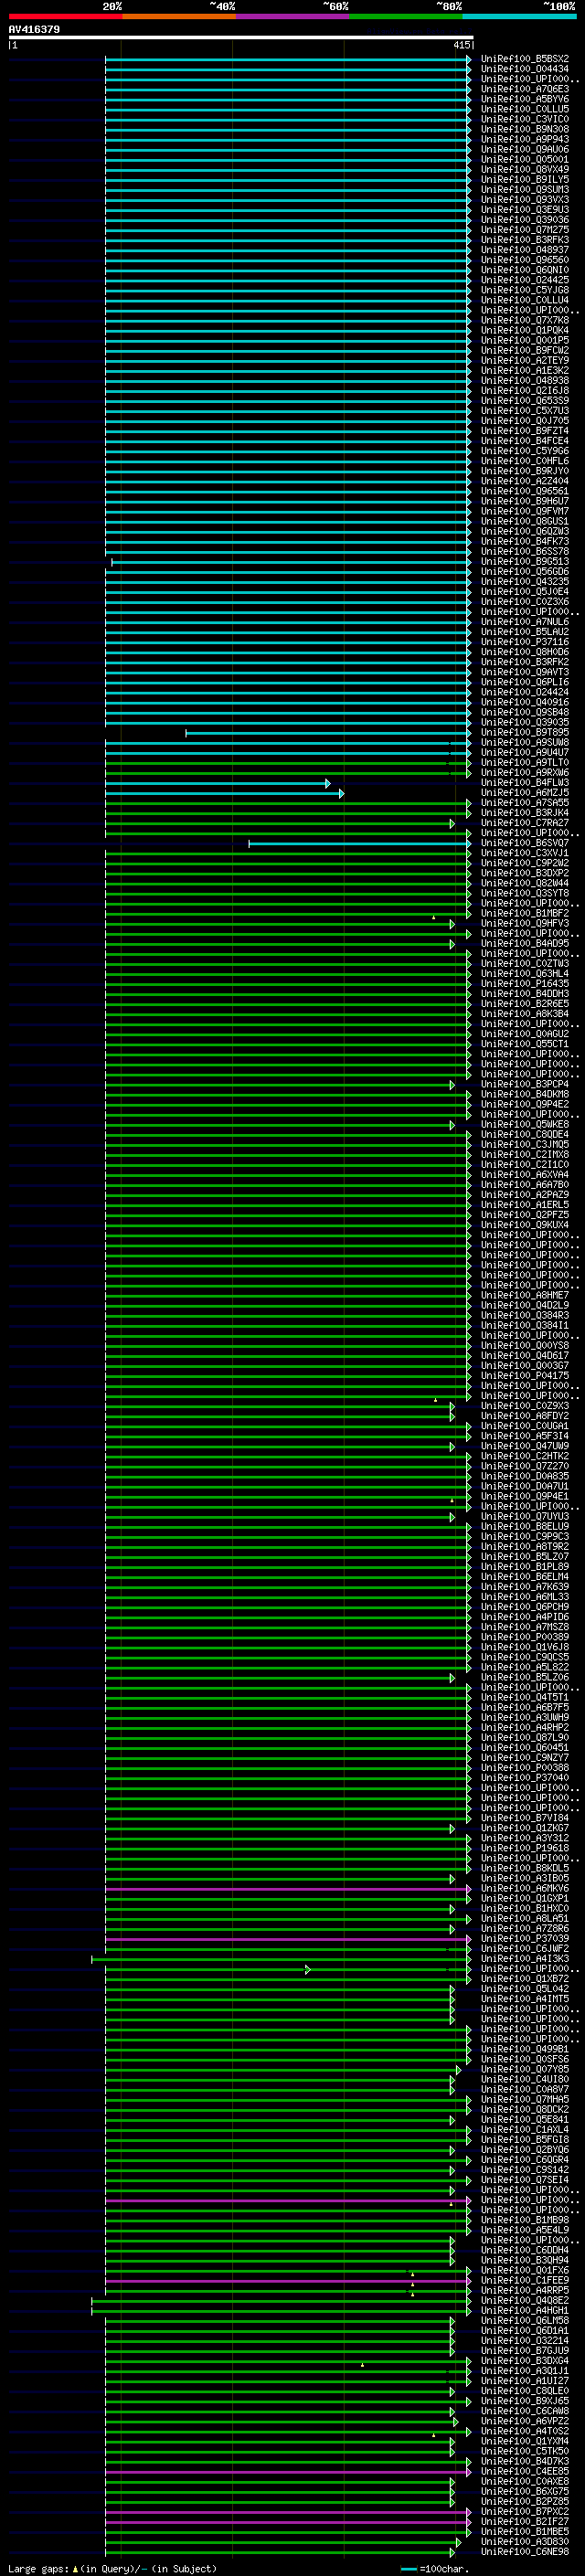The width and height of the screenshot is (585, 2576).
Task: Select hit label UniRef100_Q43235
Action: [x=525, y=582]
